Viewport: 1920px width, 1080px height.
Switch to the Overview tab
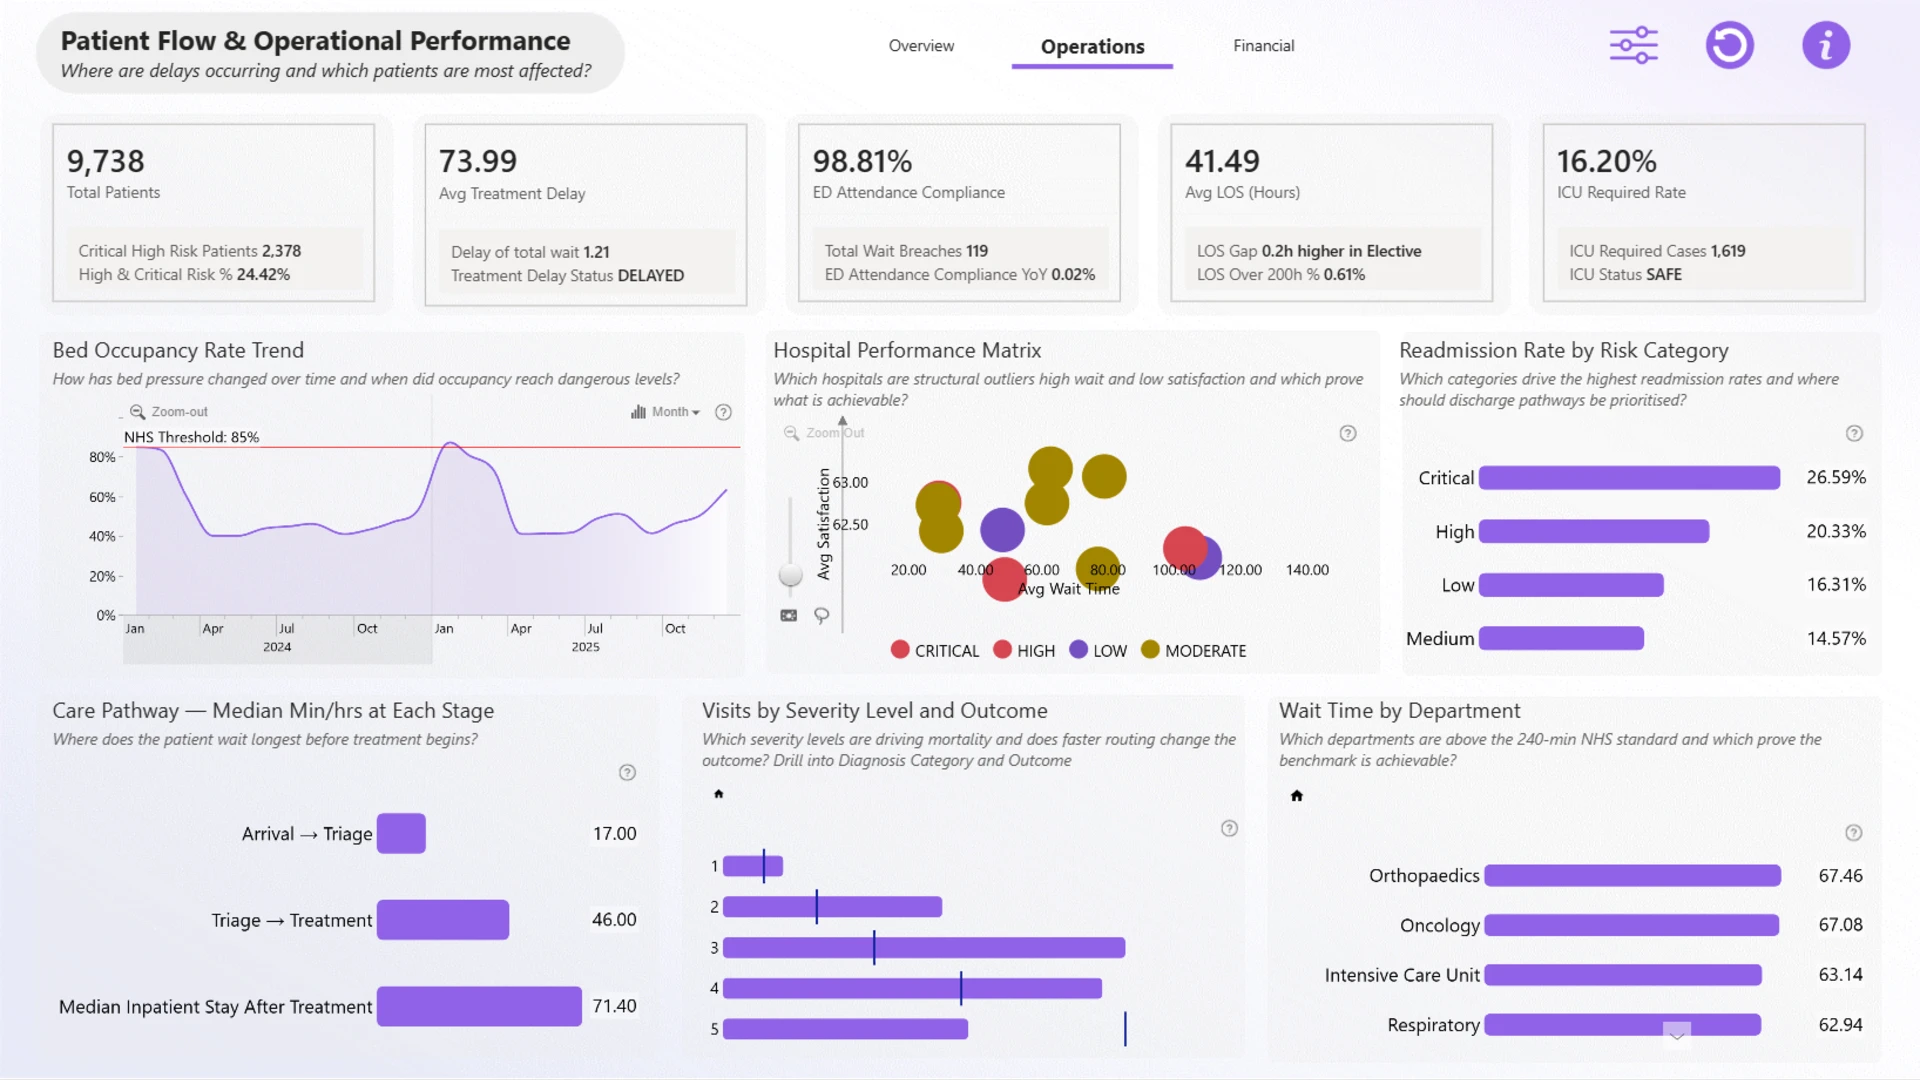921,46
